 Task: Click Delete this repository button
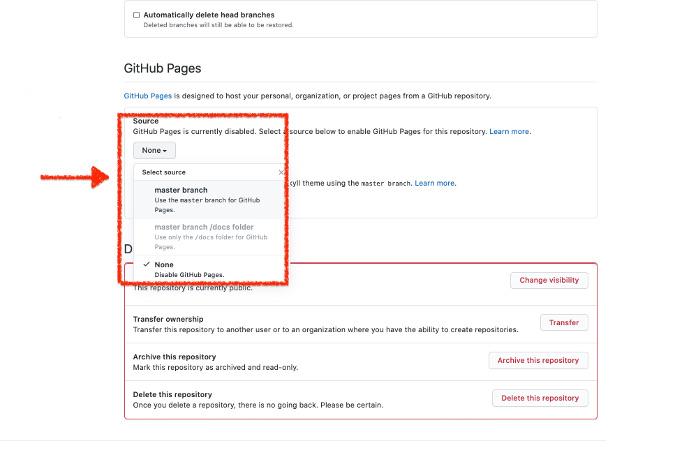click(540, 398)
